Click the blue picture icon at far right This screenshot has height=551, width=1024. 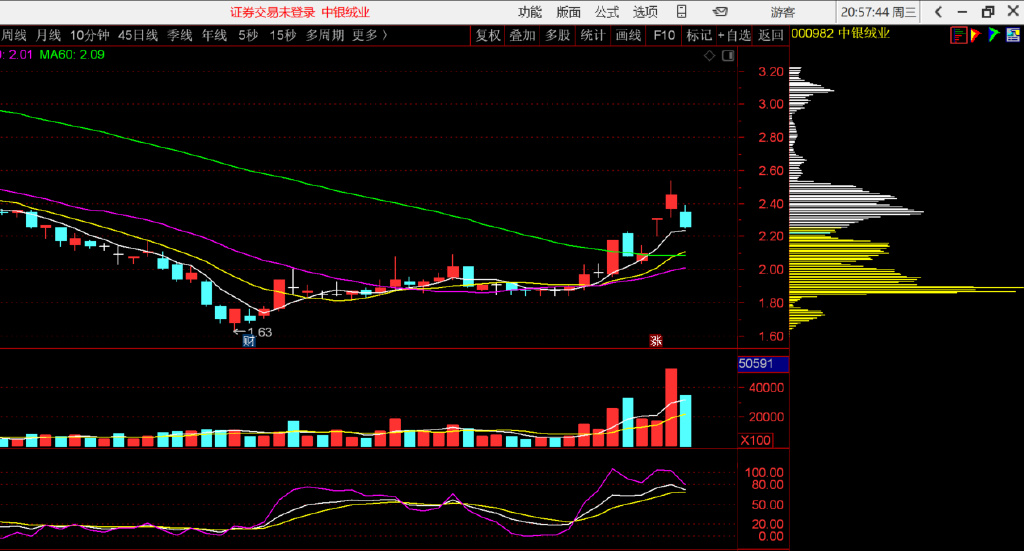click(1011, 35)
